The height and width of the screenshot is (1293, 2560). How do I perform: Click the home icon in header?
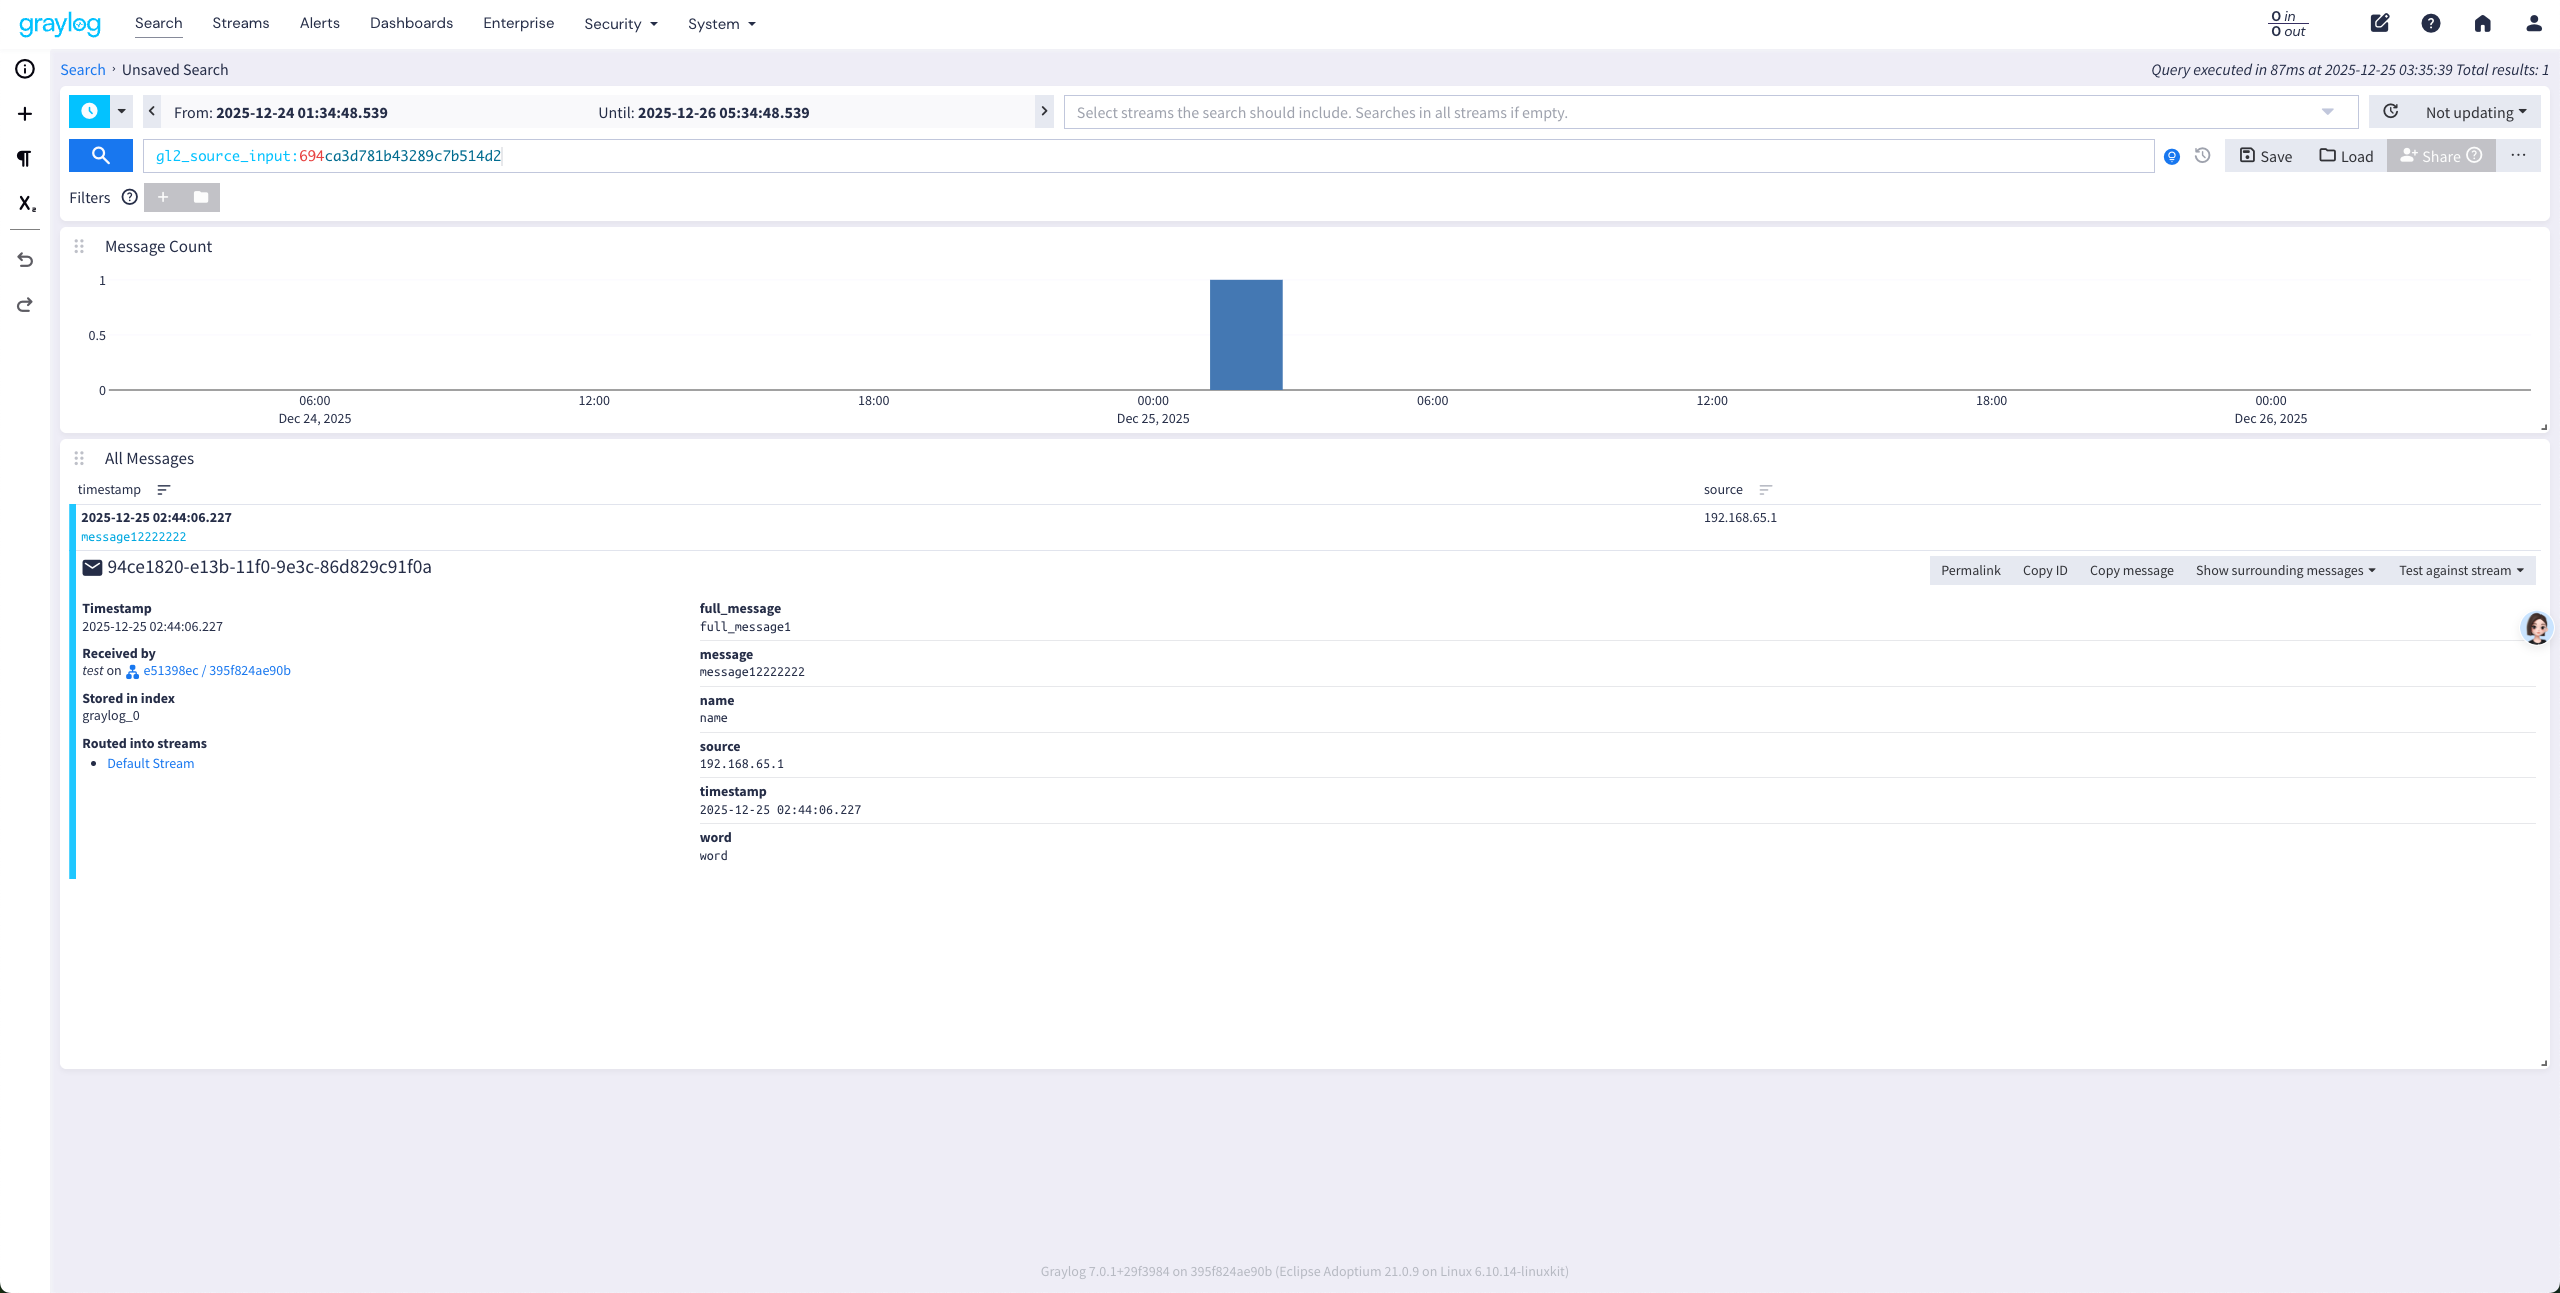[2482, 23]
